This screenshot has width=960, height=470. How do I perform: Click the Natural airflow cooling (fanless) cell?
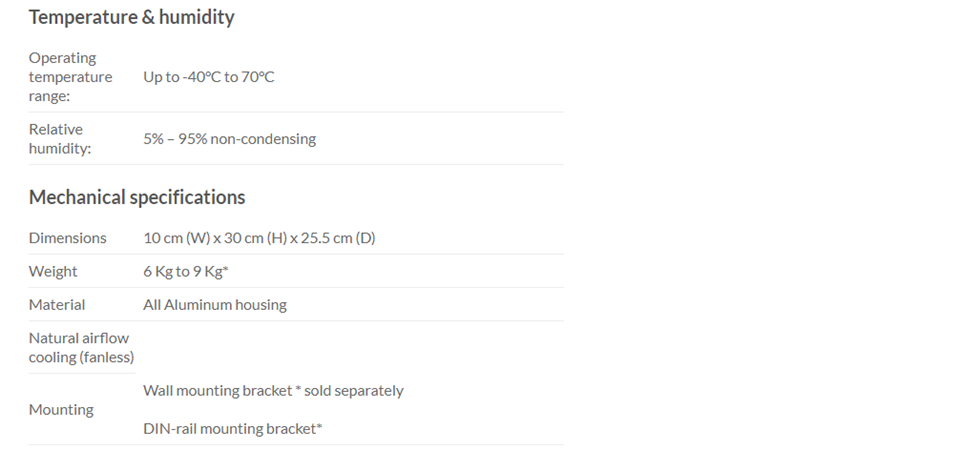[81, 347]
